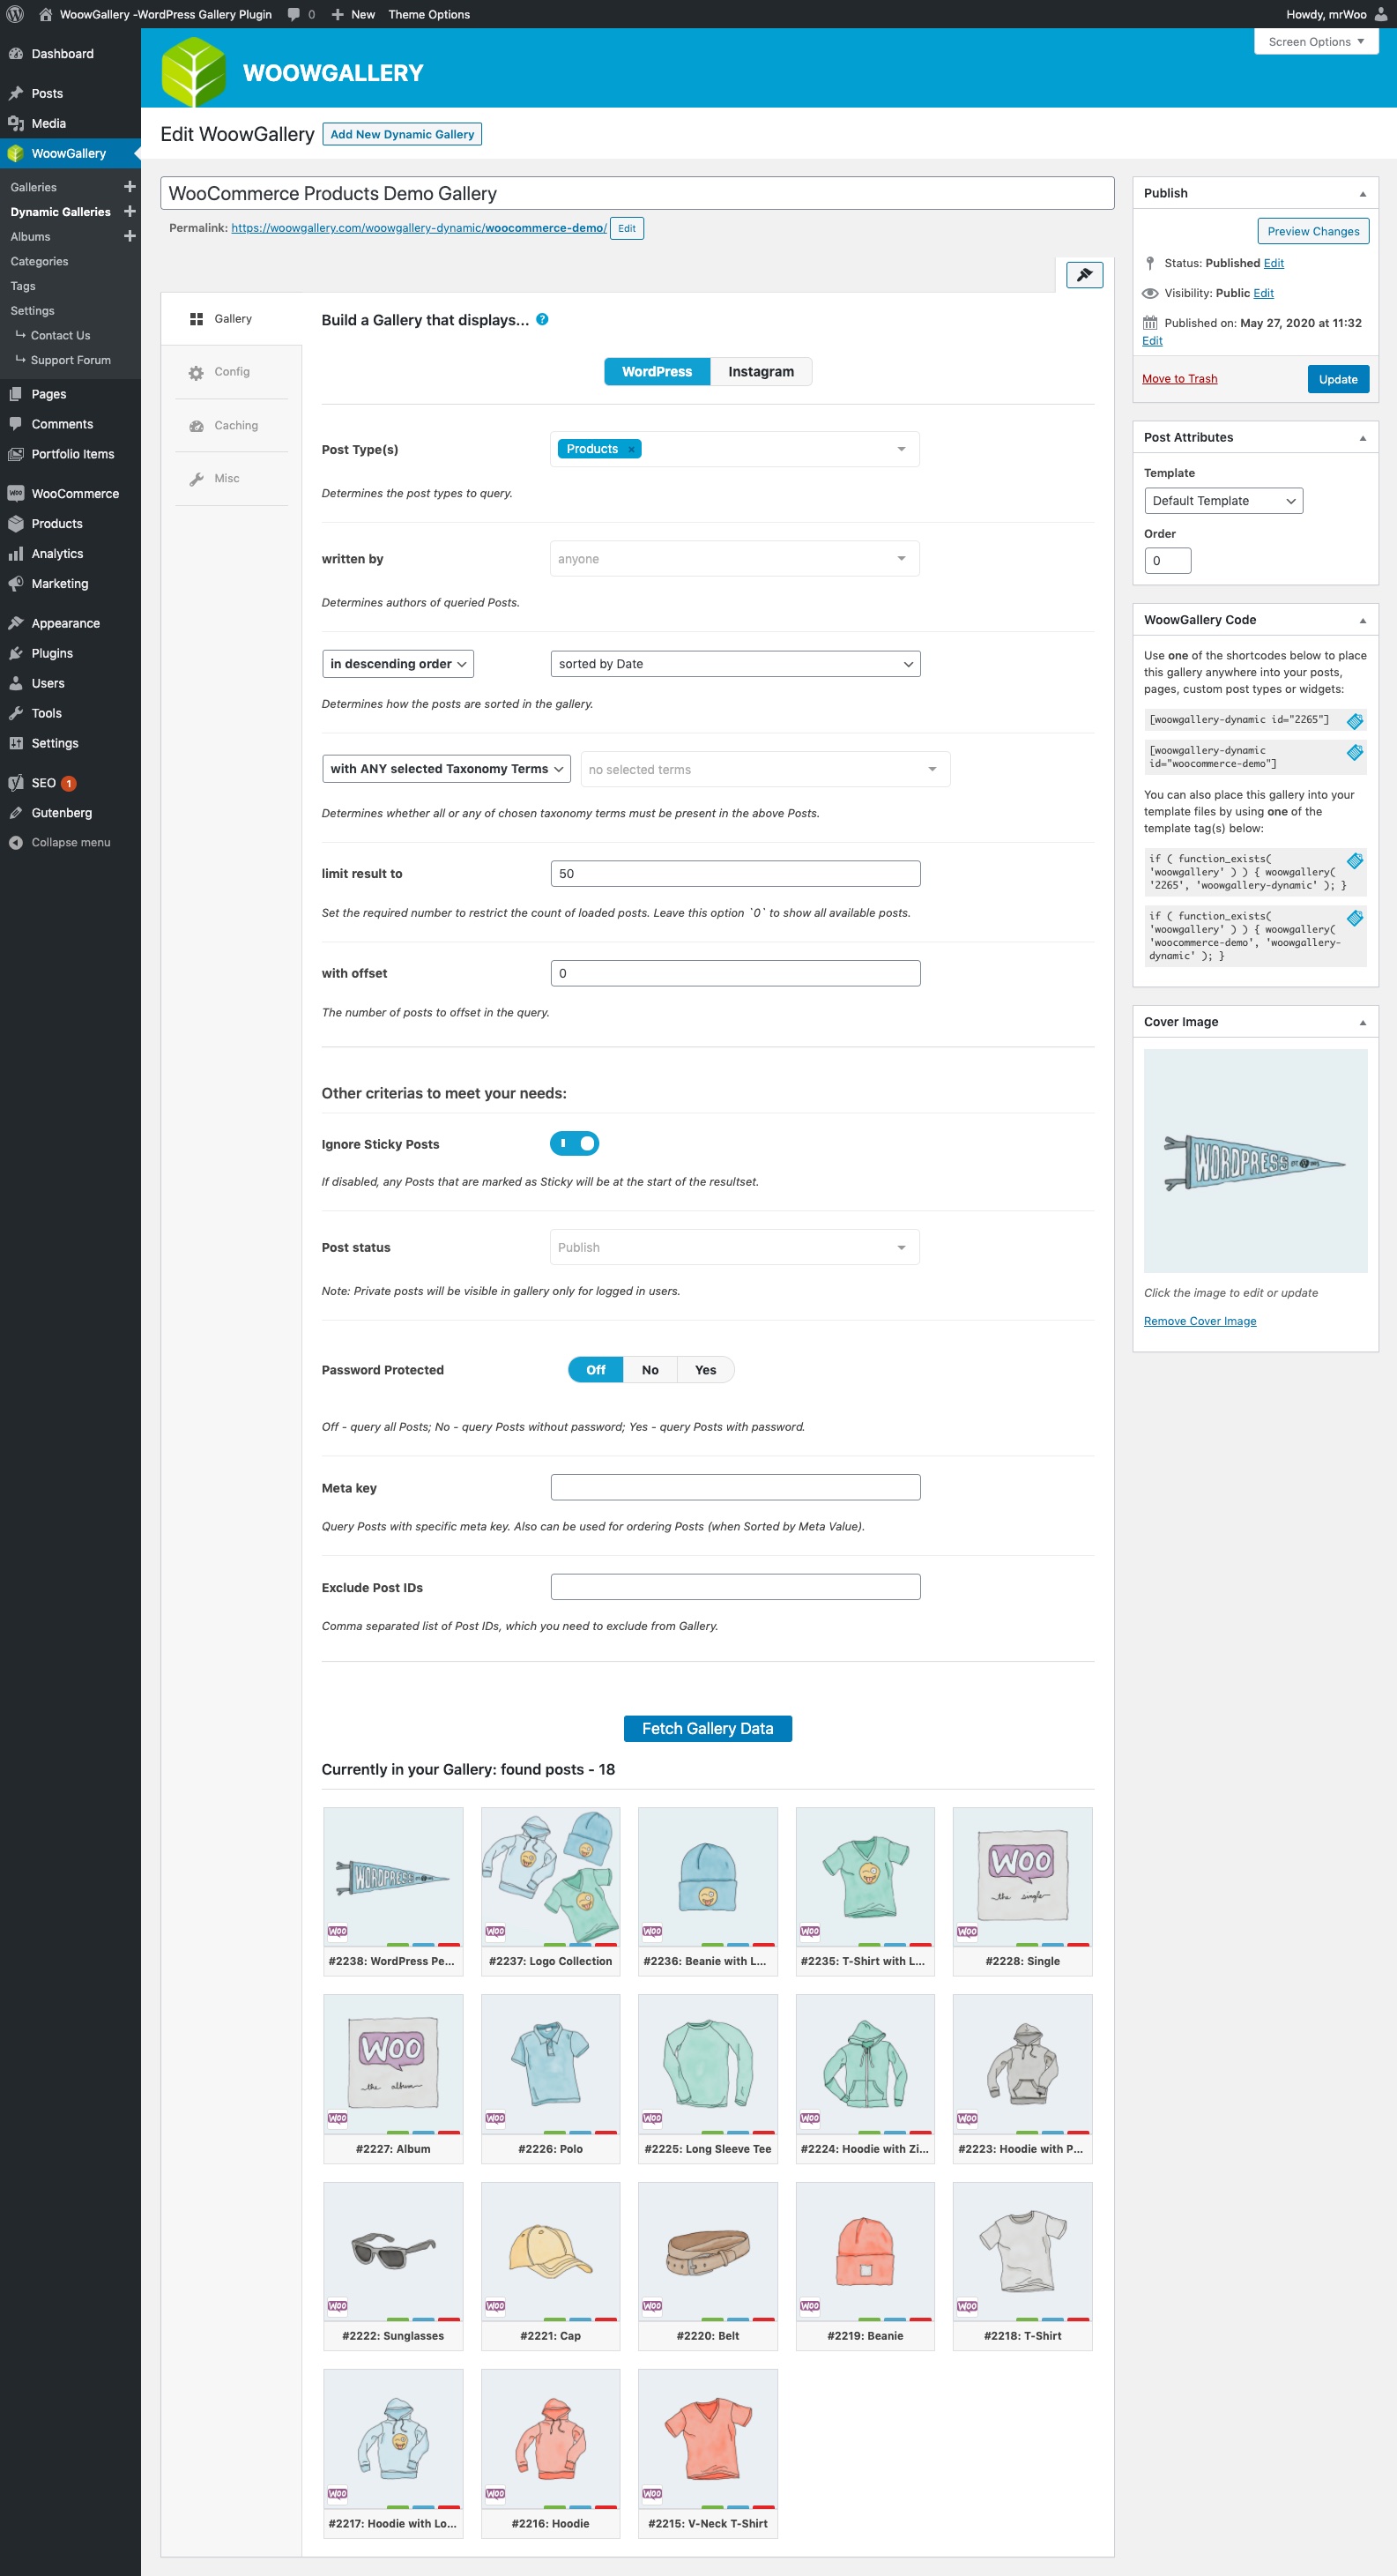Click Preview Changes button
Screen dimensions: 1397x2576
point(1313,231)
